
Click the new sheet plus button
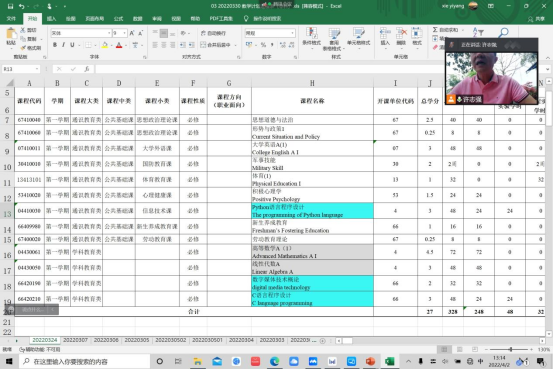[322, 341]
